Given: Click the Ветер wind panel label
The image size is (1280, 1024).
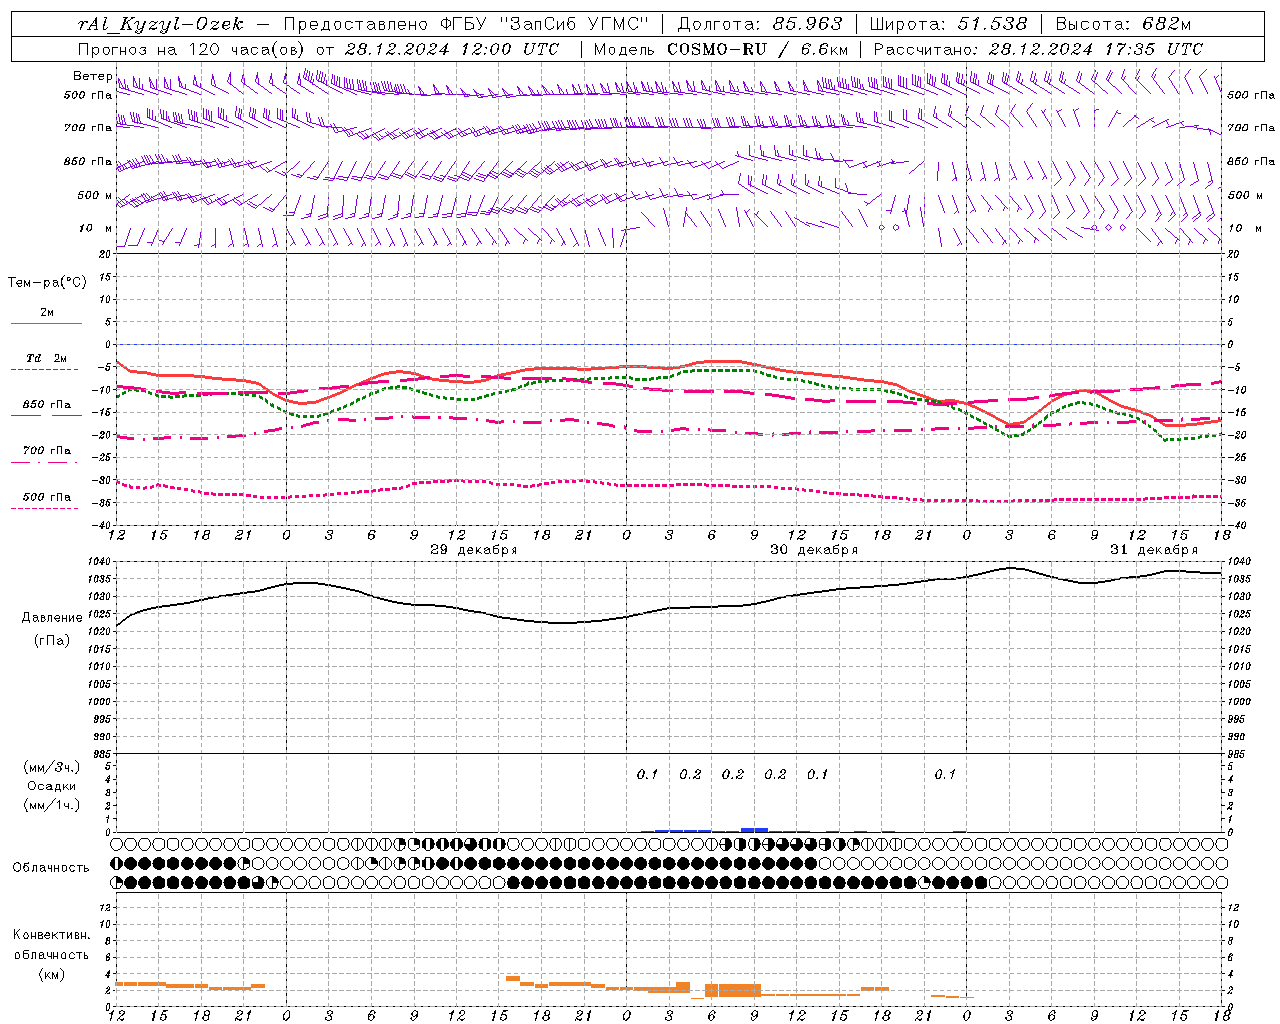Looking at the screenshot, I should click(92, 76).
